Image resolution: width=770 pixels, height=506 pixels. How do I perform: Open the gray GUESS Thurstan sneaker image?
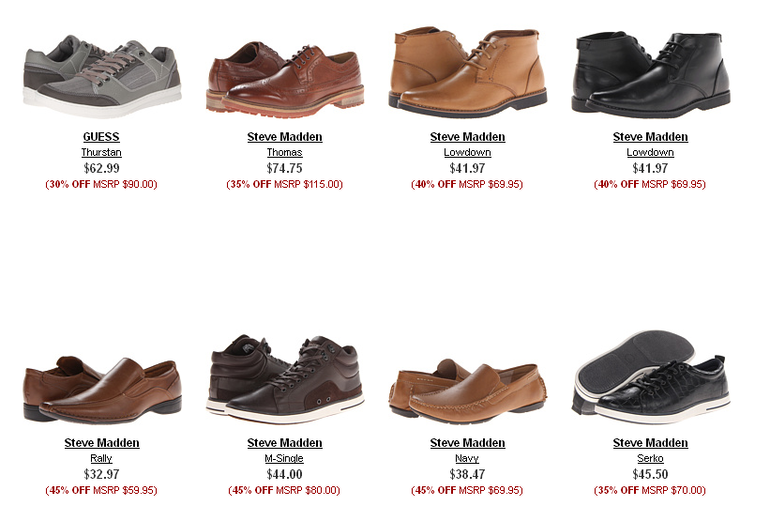[102, 76]
